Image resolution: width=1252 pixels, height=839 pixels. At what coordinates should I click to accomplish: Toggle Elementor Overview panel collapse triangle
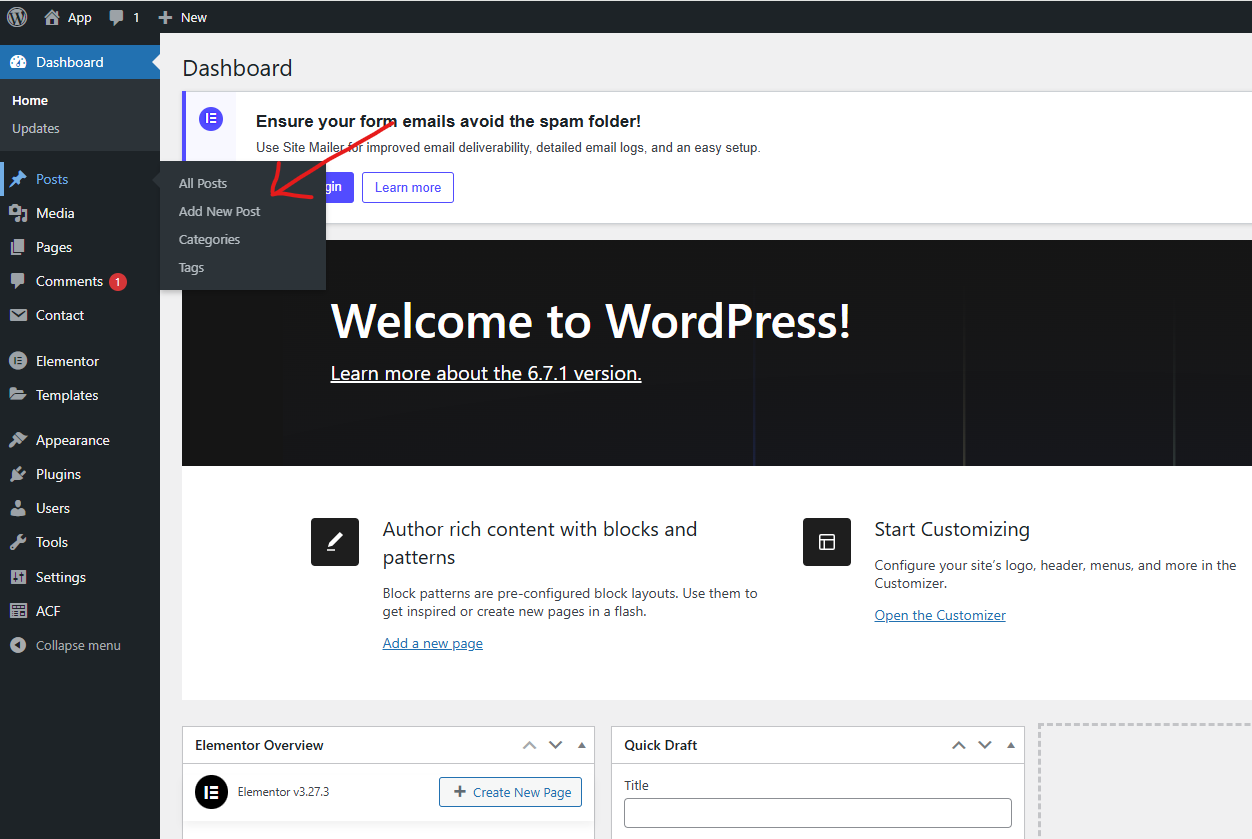[582, 745]
